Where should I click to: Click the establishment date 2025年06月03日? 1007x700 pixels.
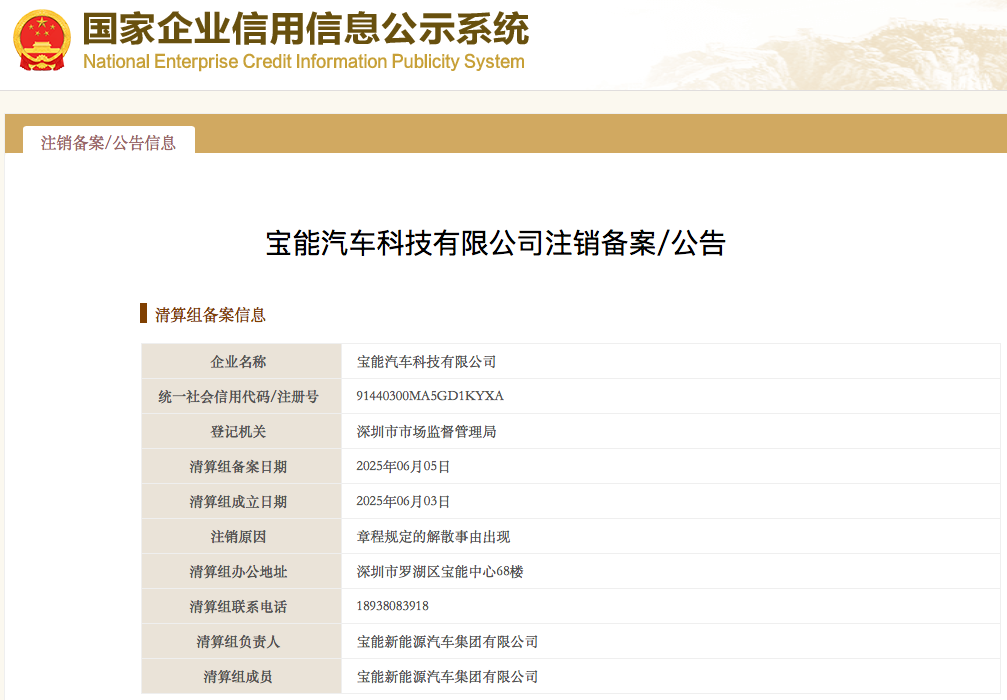[403, 502]
